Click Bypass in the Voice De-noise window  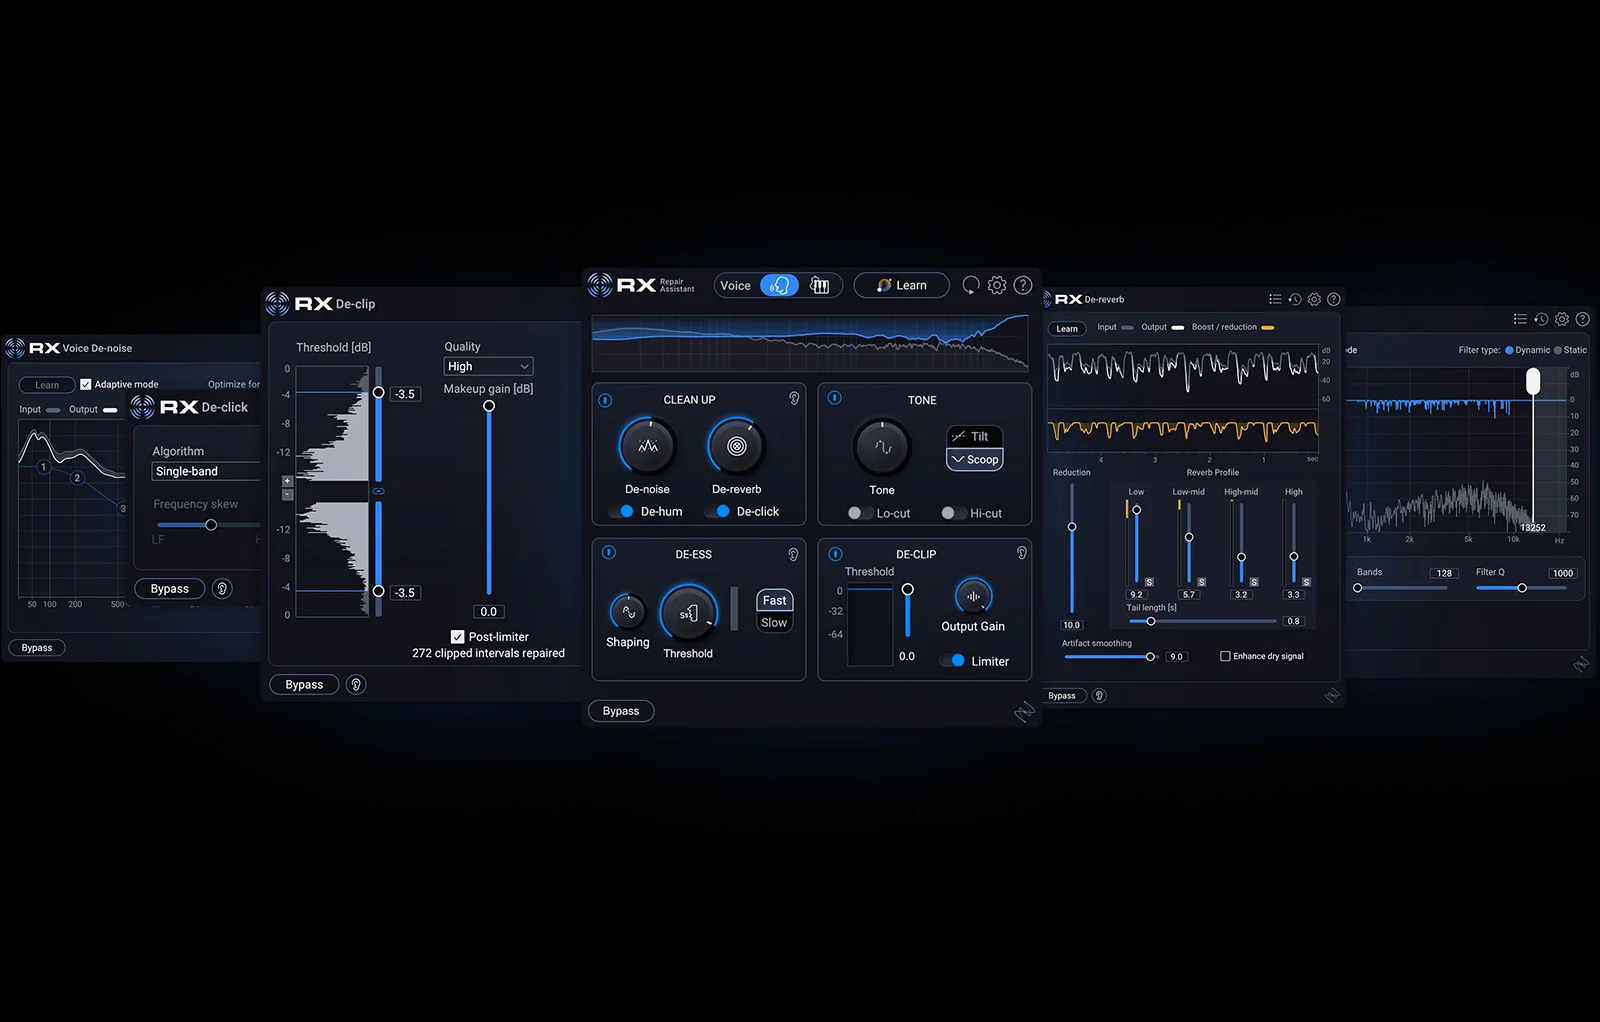[x=37, y=648]
